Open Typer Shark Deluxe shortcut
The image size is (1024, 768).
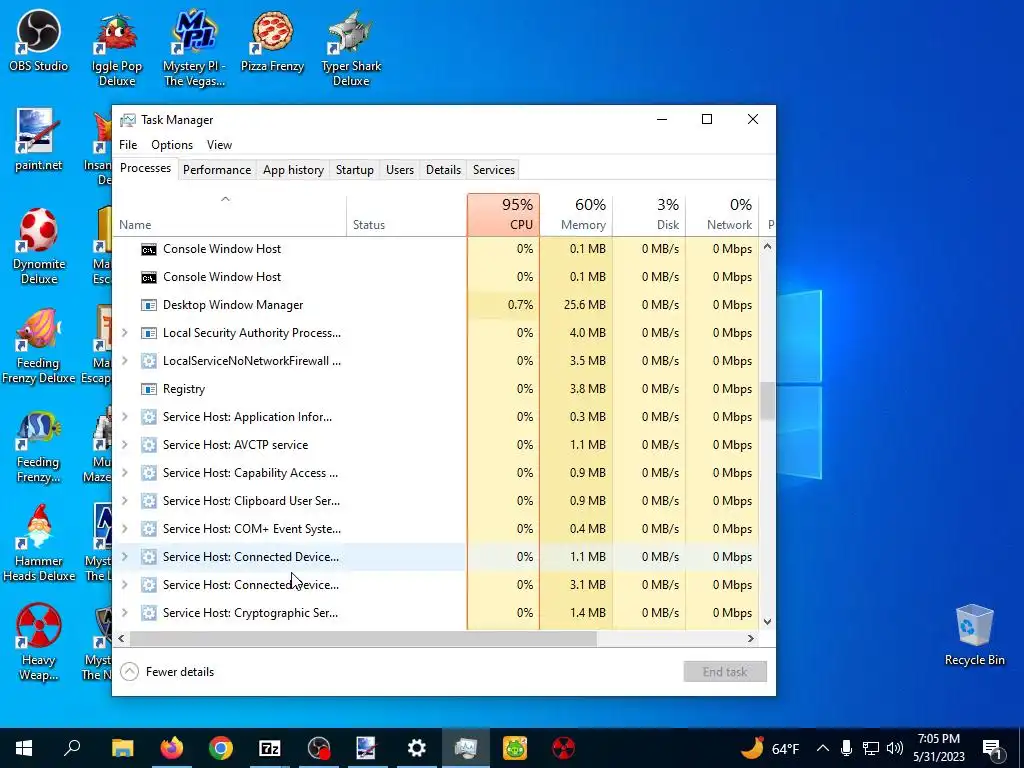(x=351, y=49)
